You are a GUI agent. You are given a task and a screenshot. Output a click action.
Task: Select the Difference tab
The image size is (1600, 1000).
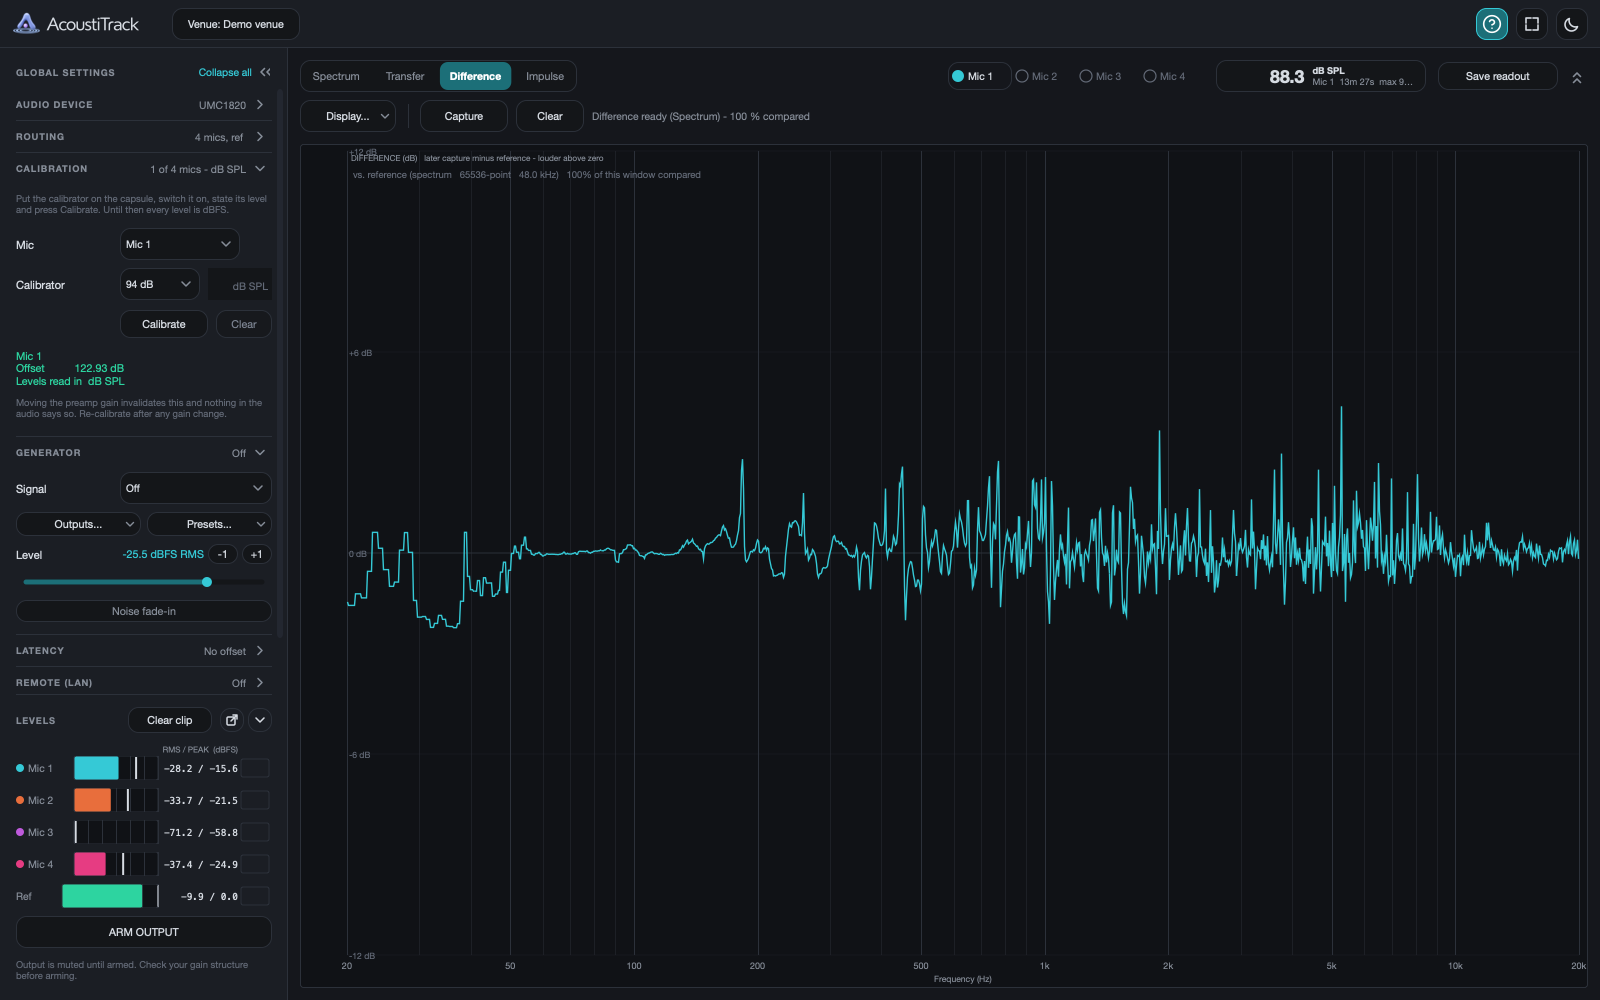475,76
